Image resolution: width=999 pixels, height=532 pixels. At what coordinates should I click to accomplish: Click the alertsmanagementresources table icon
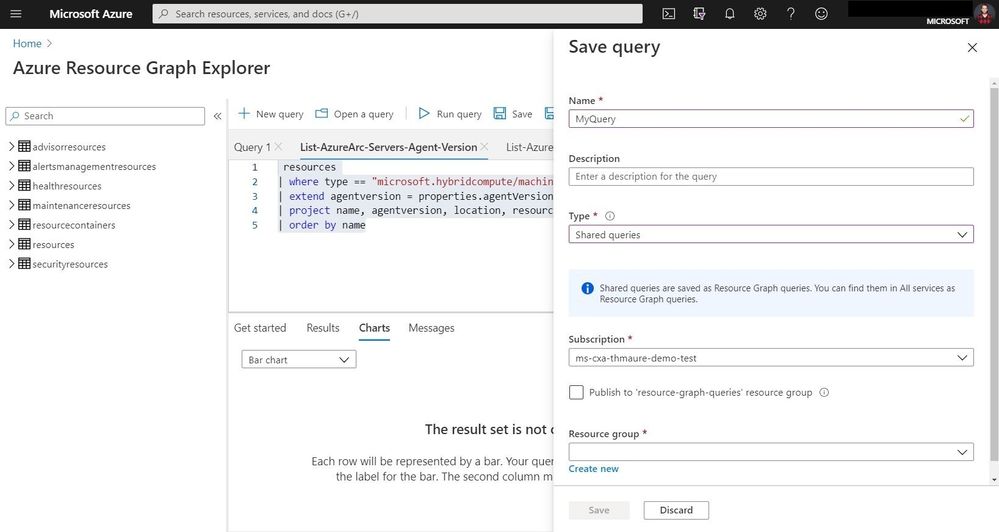pos(24,166)
